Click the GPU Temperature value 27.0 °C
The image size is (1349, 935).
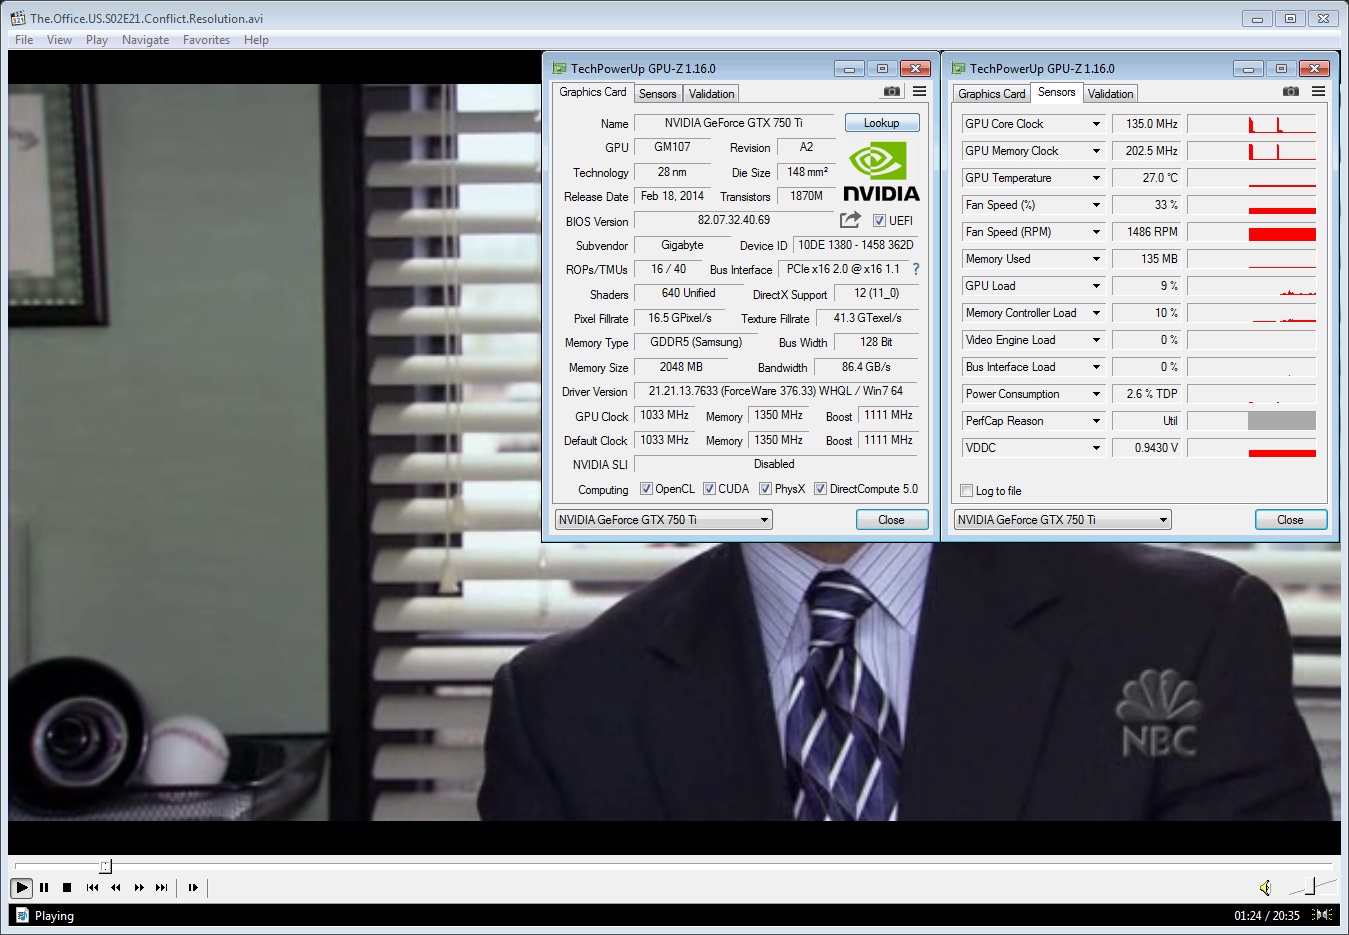click(1148, 178)
